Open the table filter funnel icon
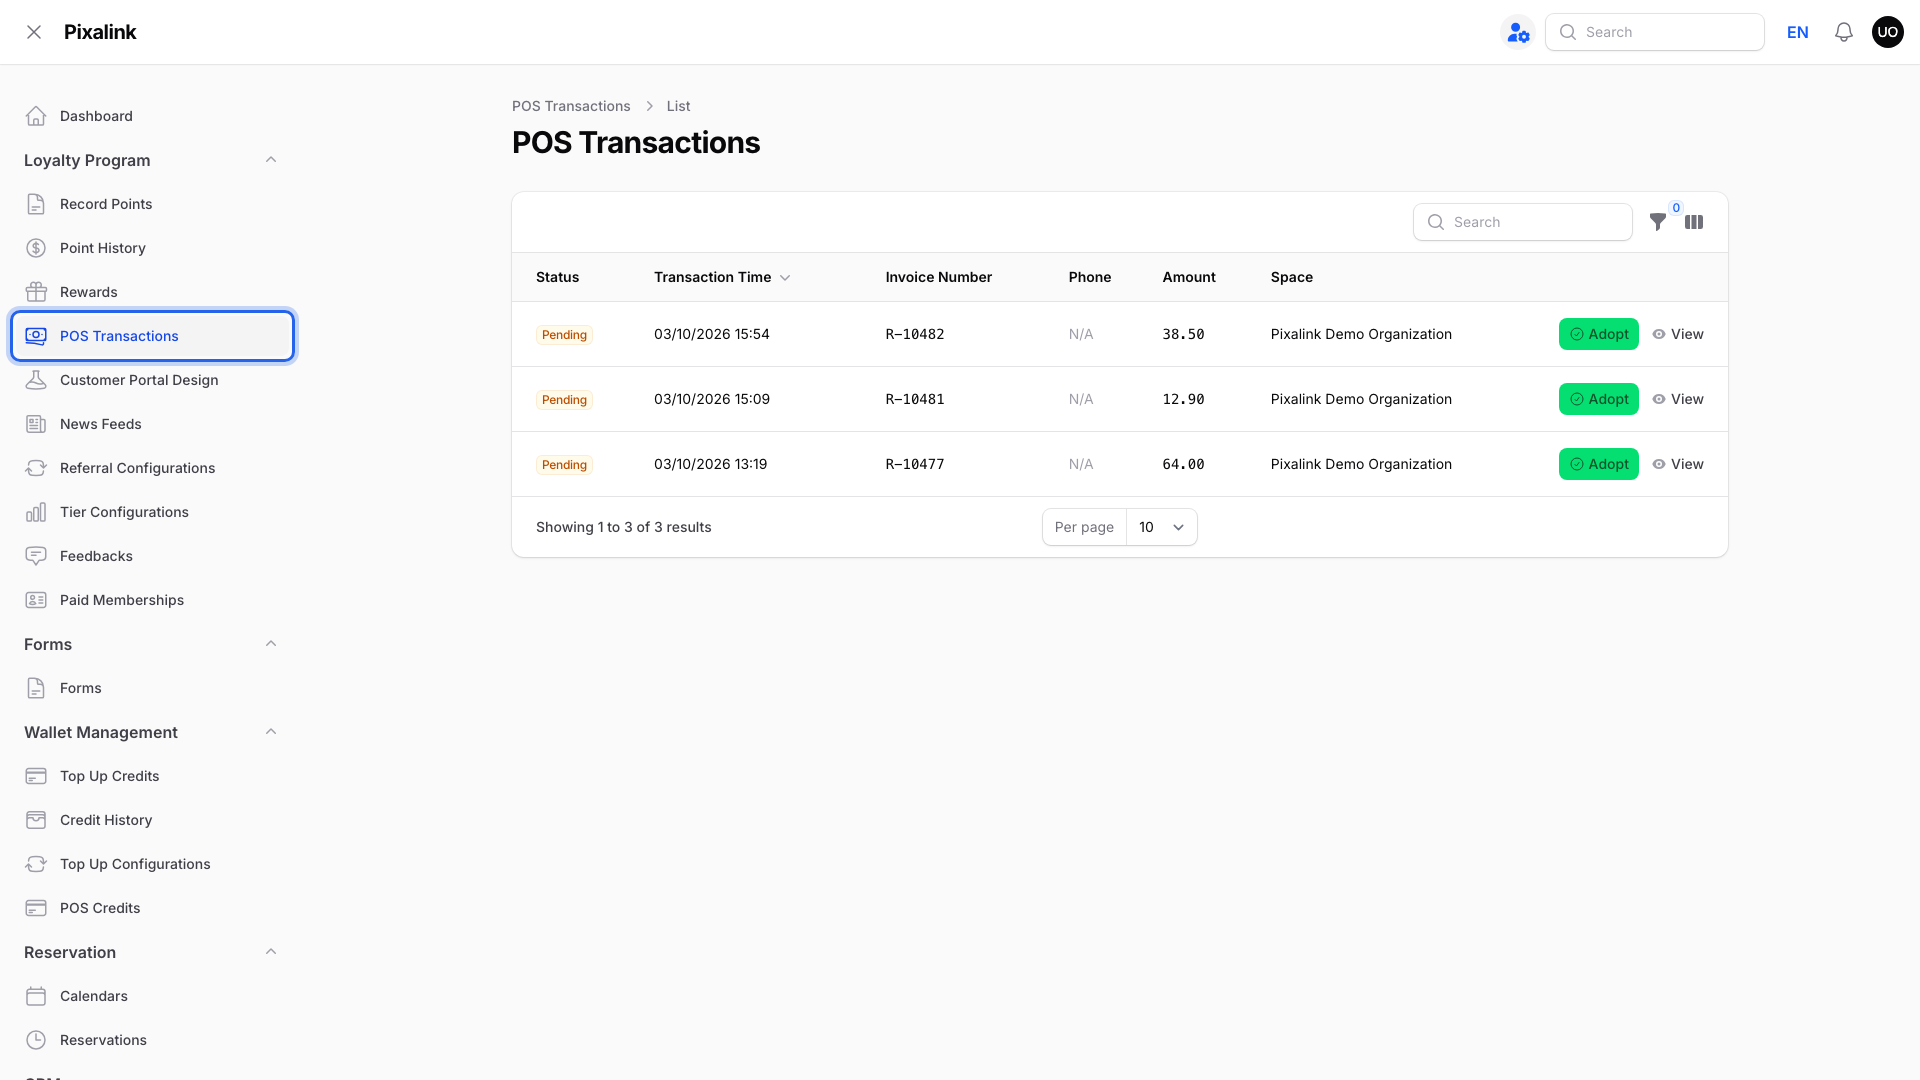 coord(1658,222)
